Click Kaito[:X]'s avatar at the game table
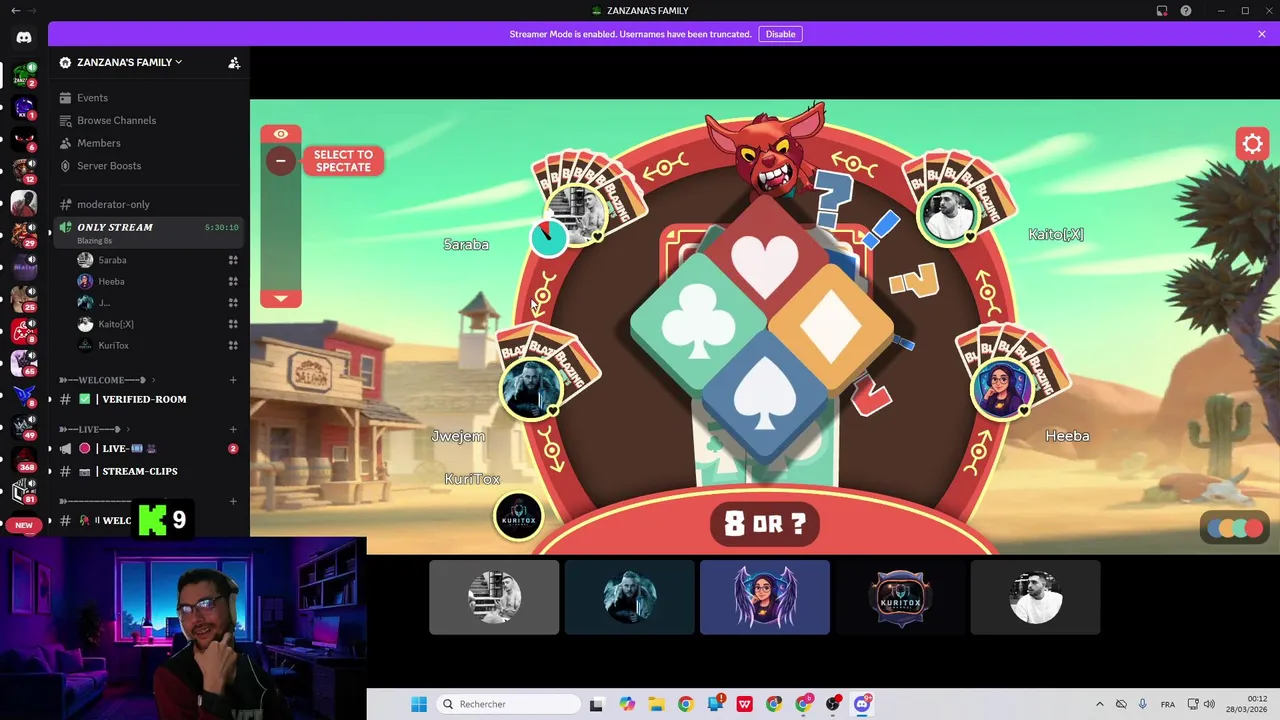The image size is (1280, 720). point(948,214)
